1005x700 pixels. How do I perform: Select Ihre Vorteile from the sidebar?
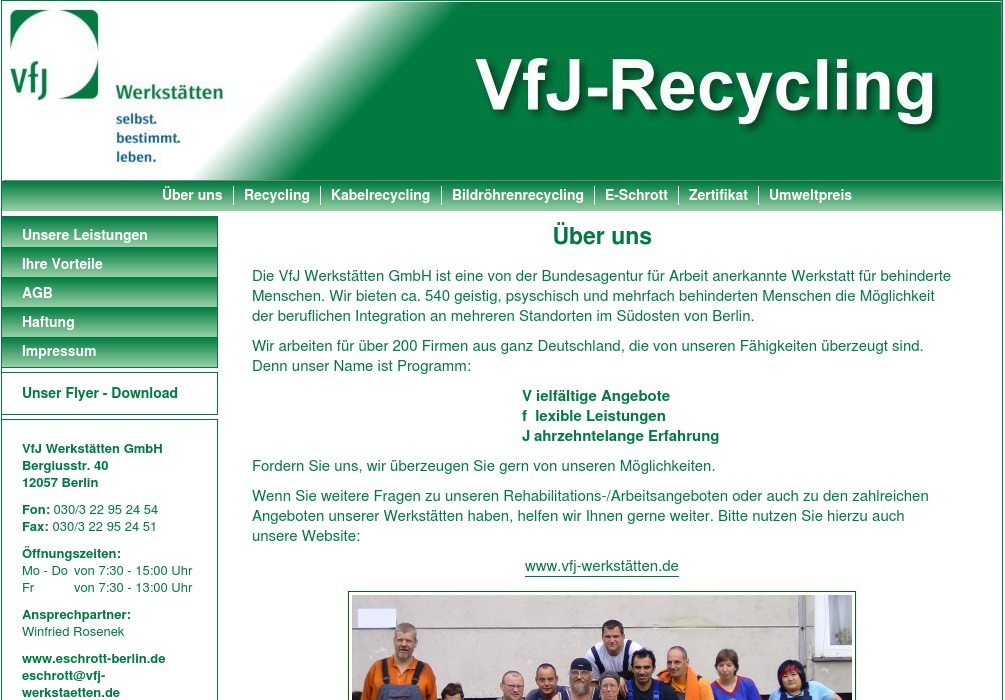coord(62,263)
